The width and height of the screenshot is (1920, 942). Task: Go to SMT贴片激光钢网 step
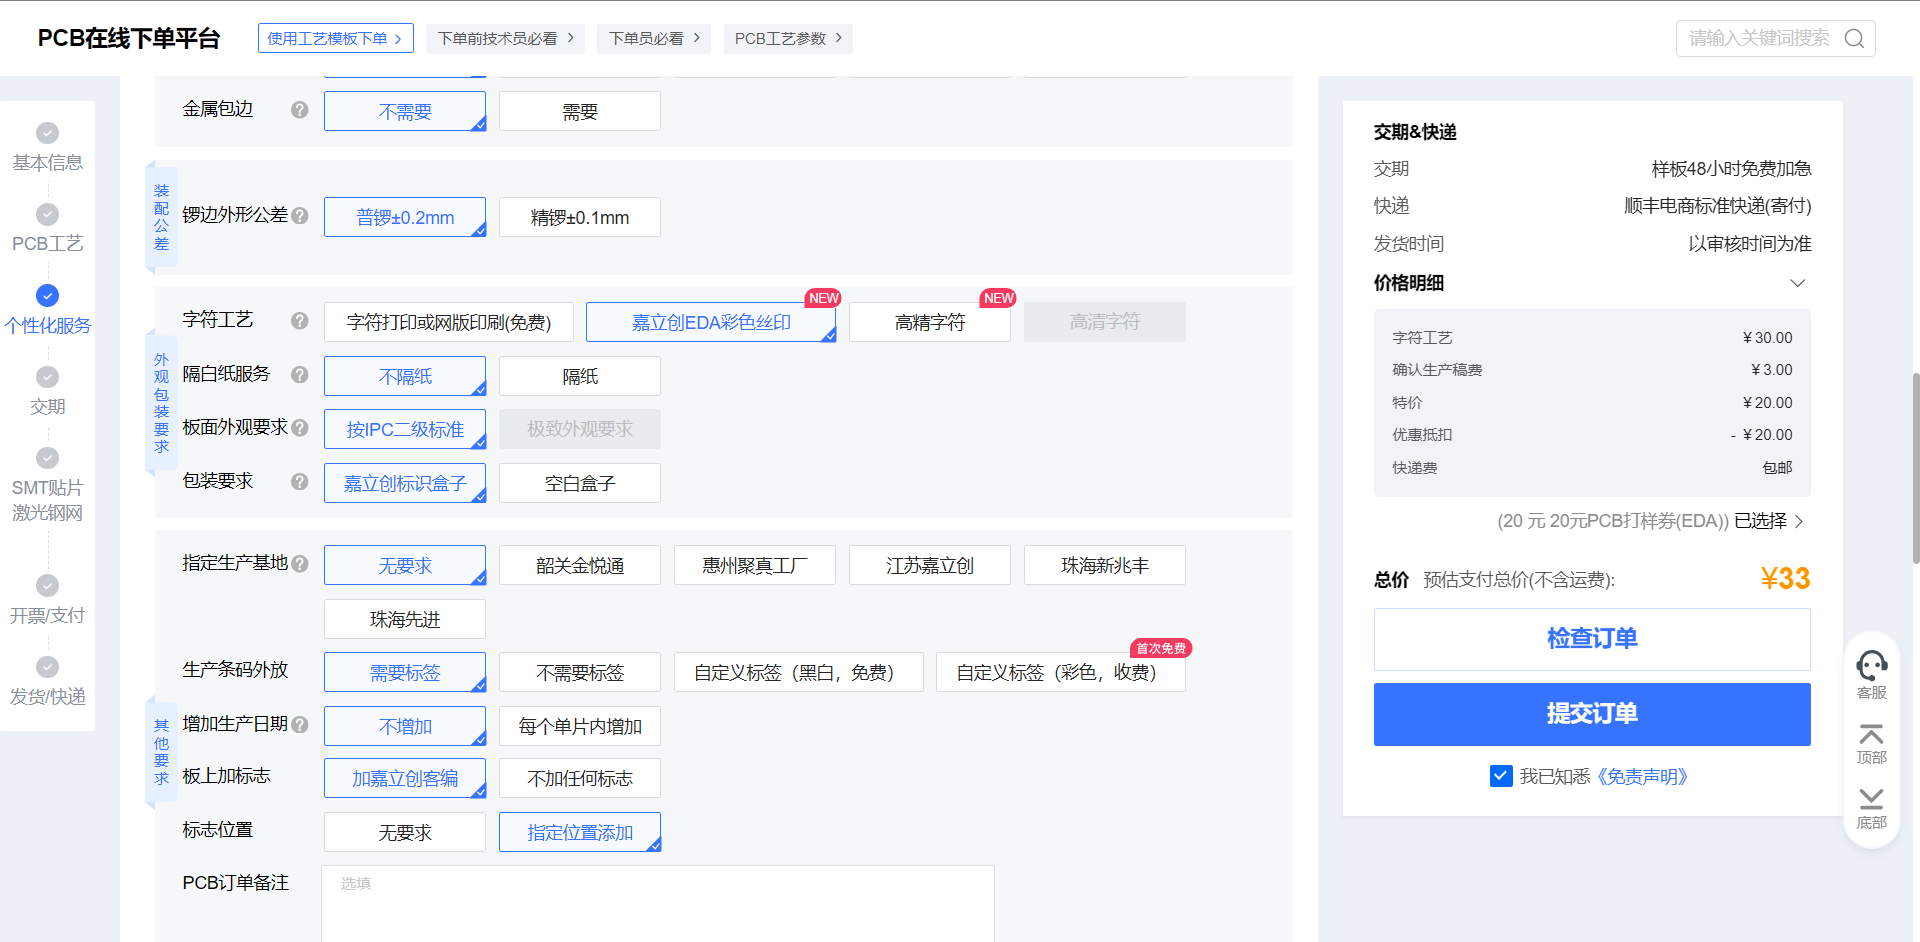click(x=47, y=500)
